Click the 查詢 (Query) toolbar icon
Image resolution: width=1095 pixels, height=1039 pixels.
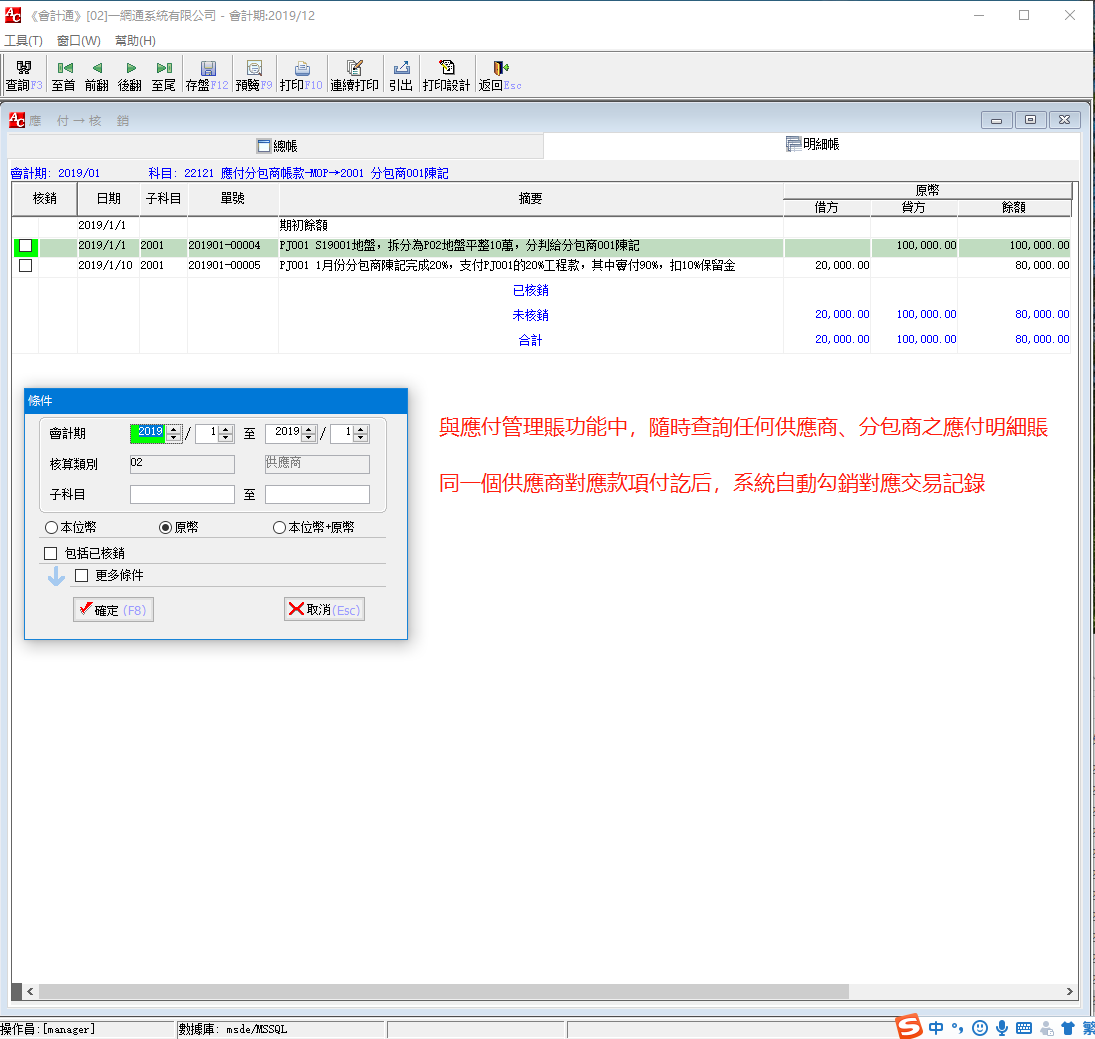(21, 74)
